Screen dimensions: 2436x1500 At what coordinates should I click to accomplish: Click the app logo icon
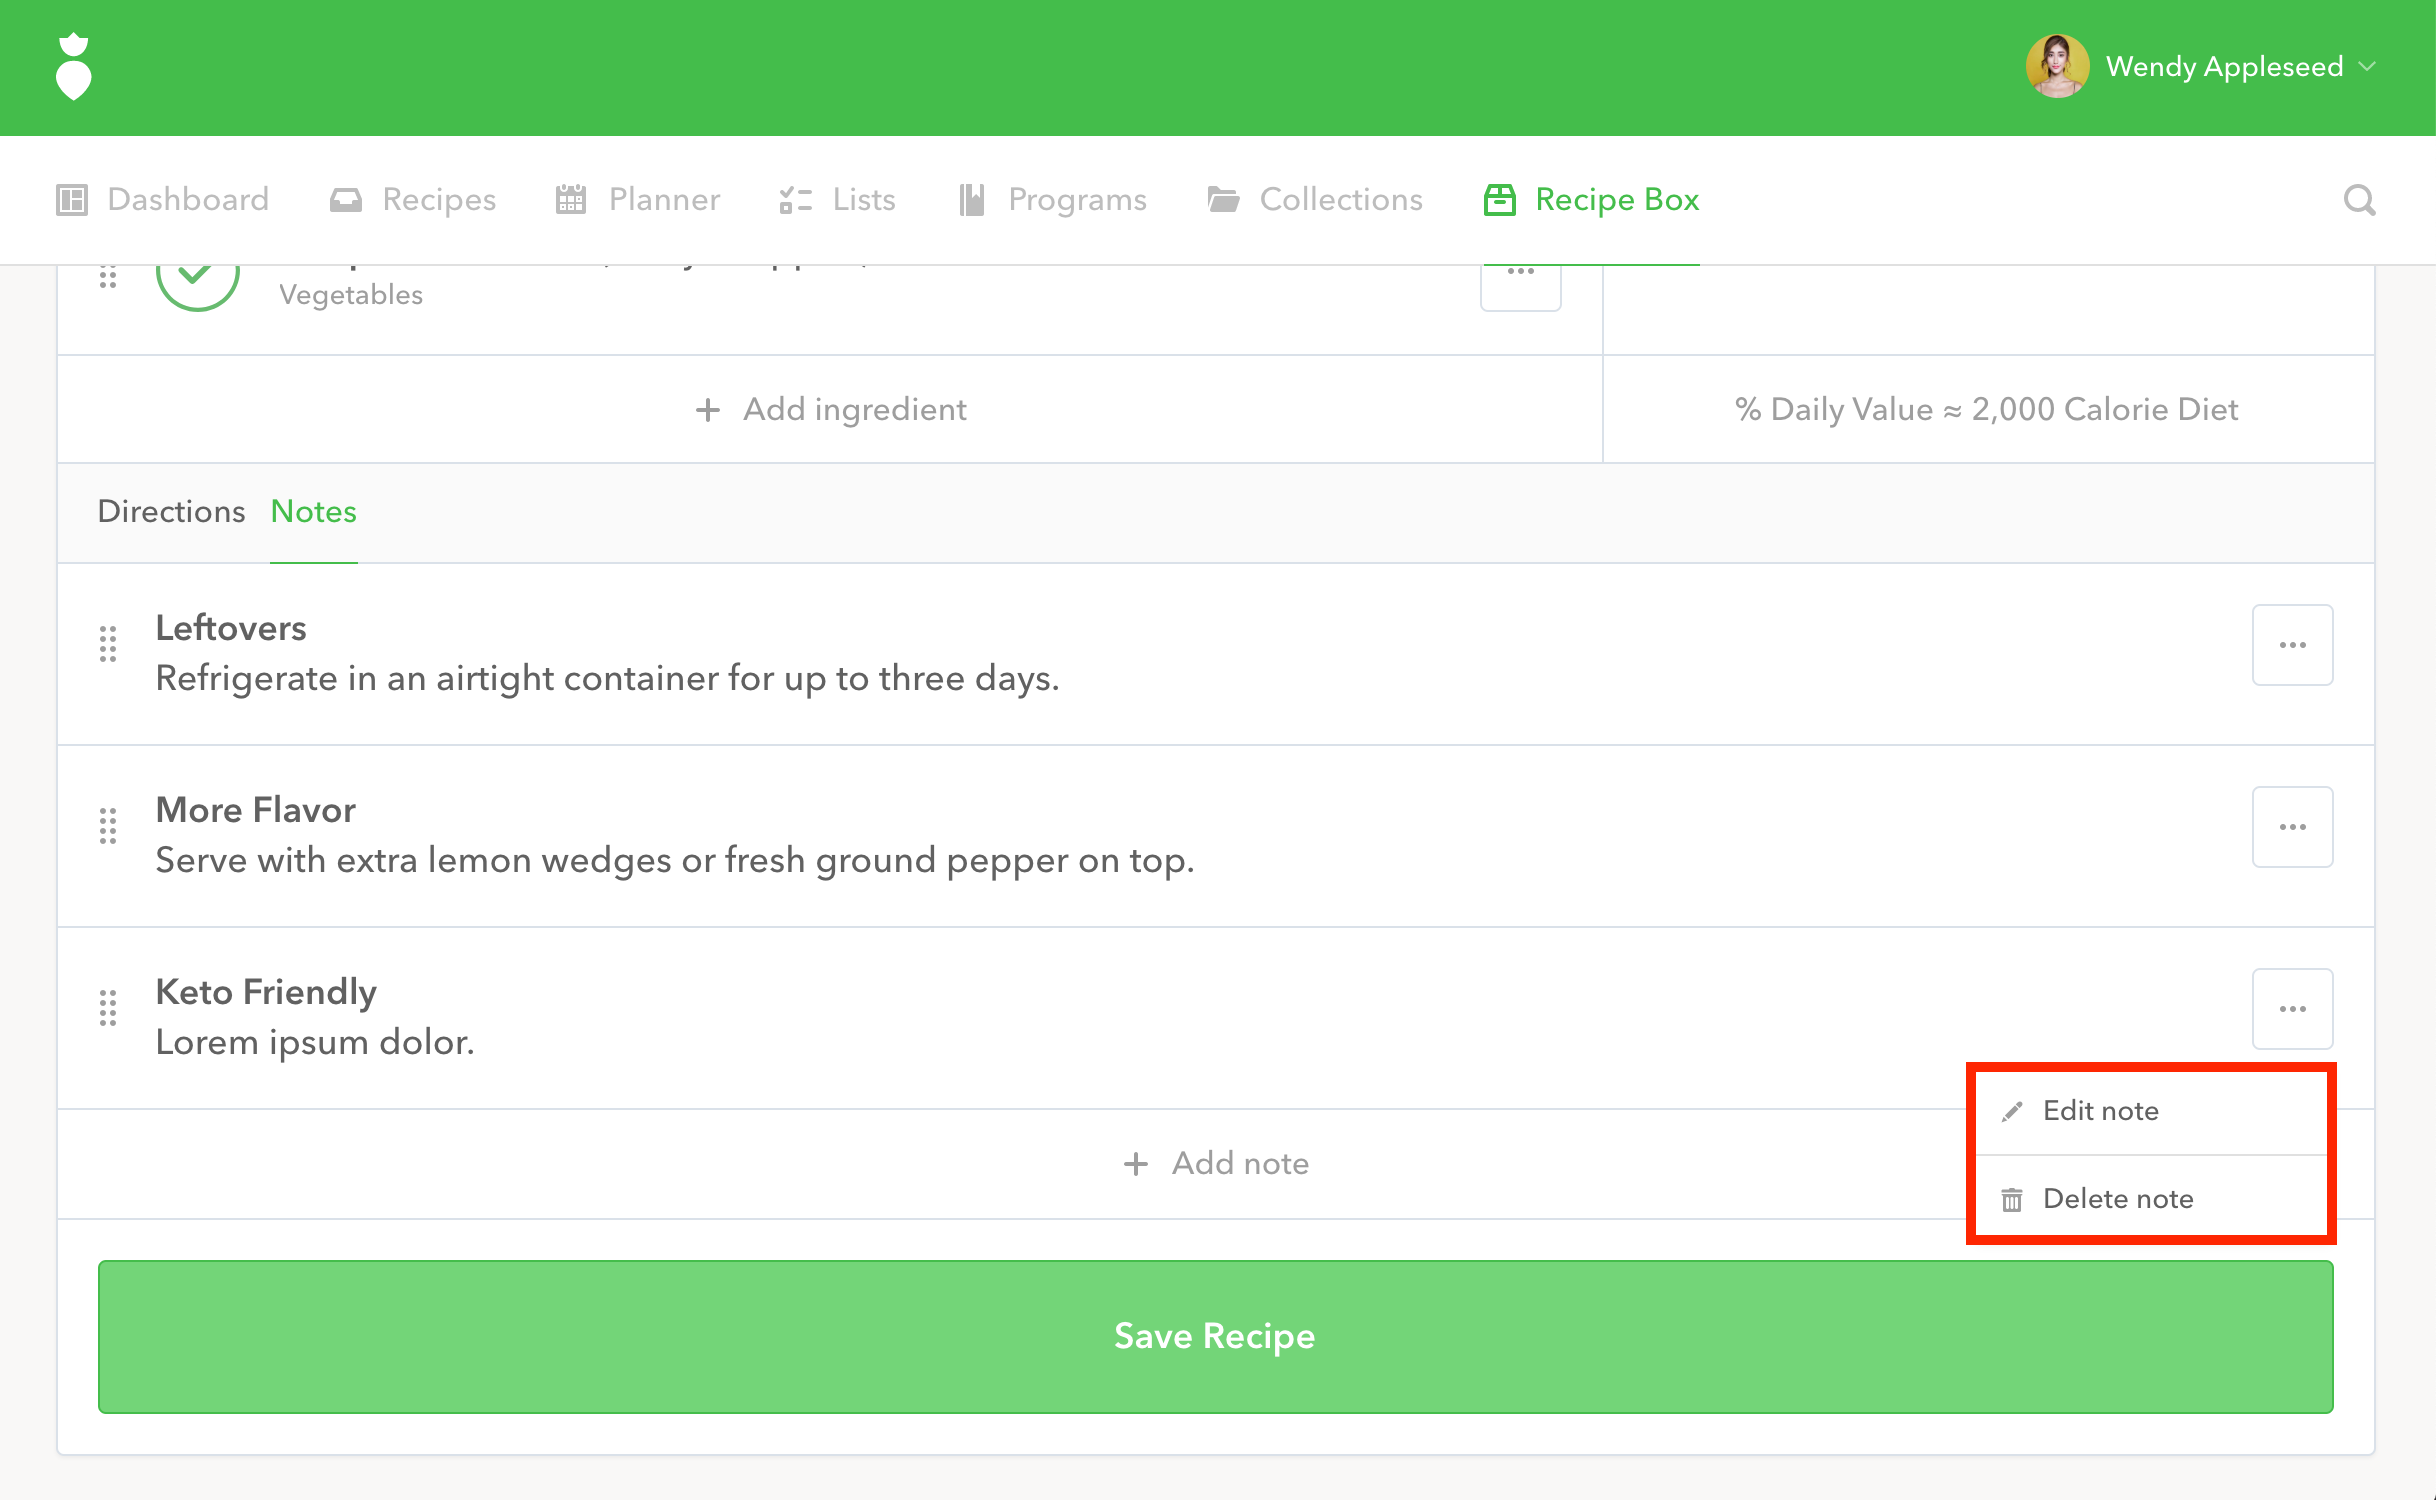73,67
